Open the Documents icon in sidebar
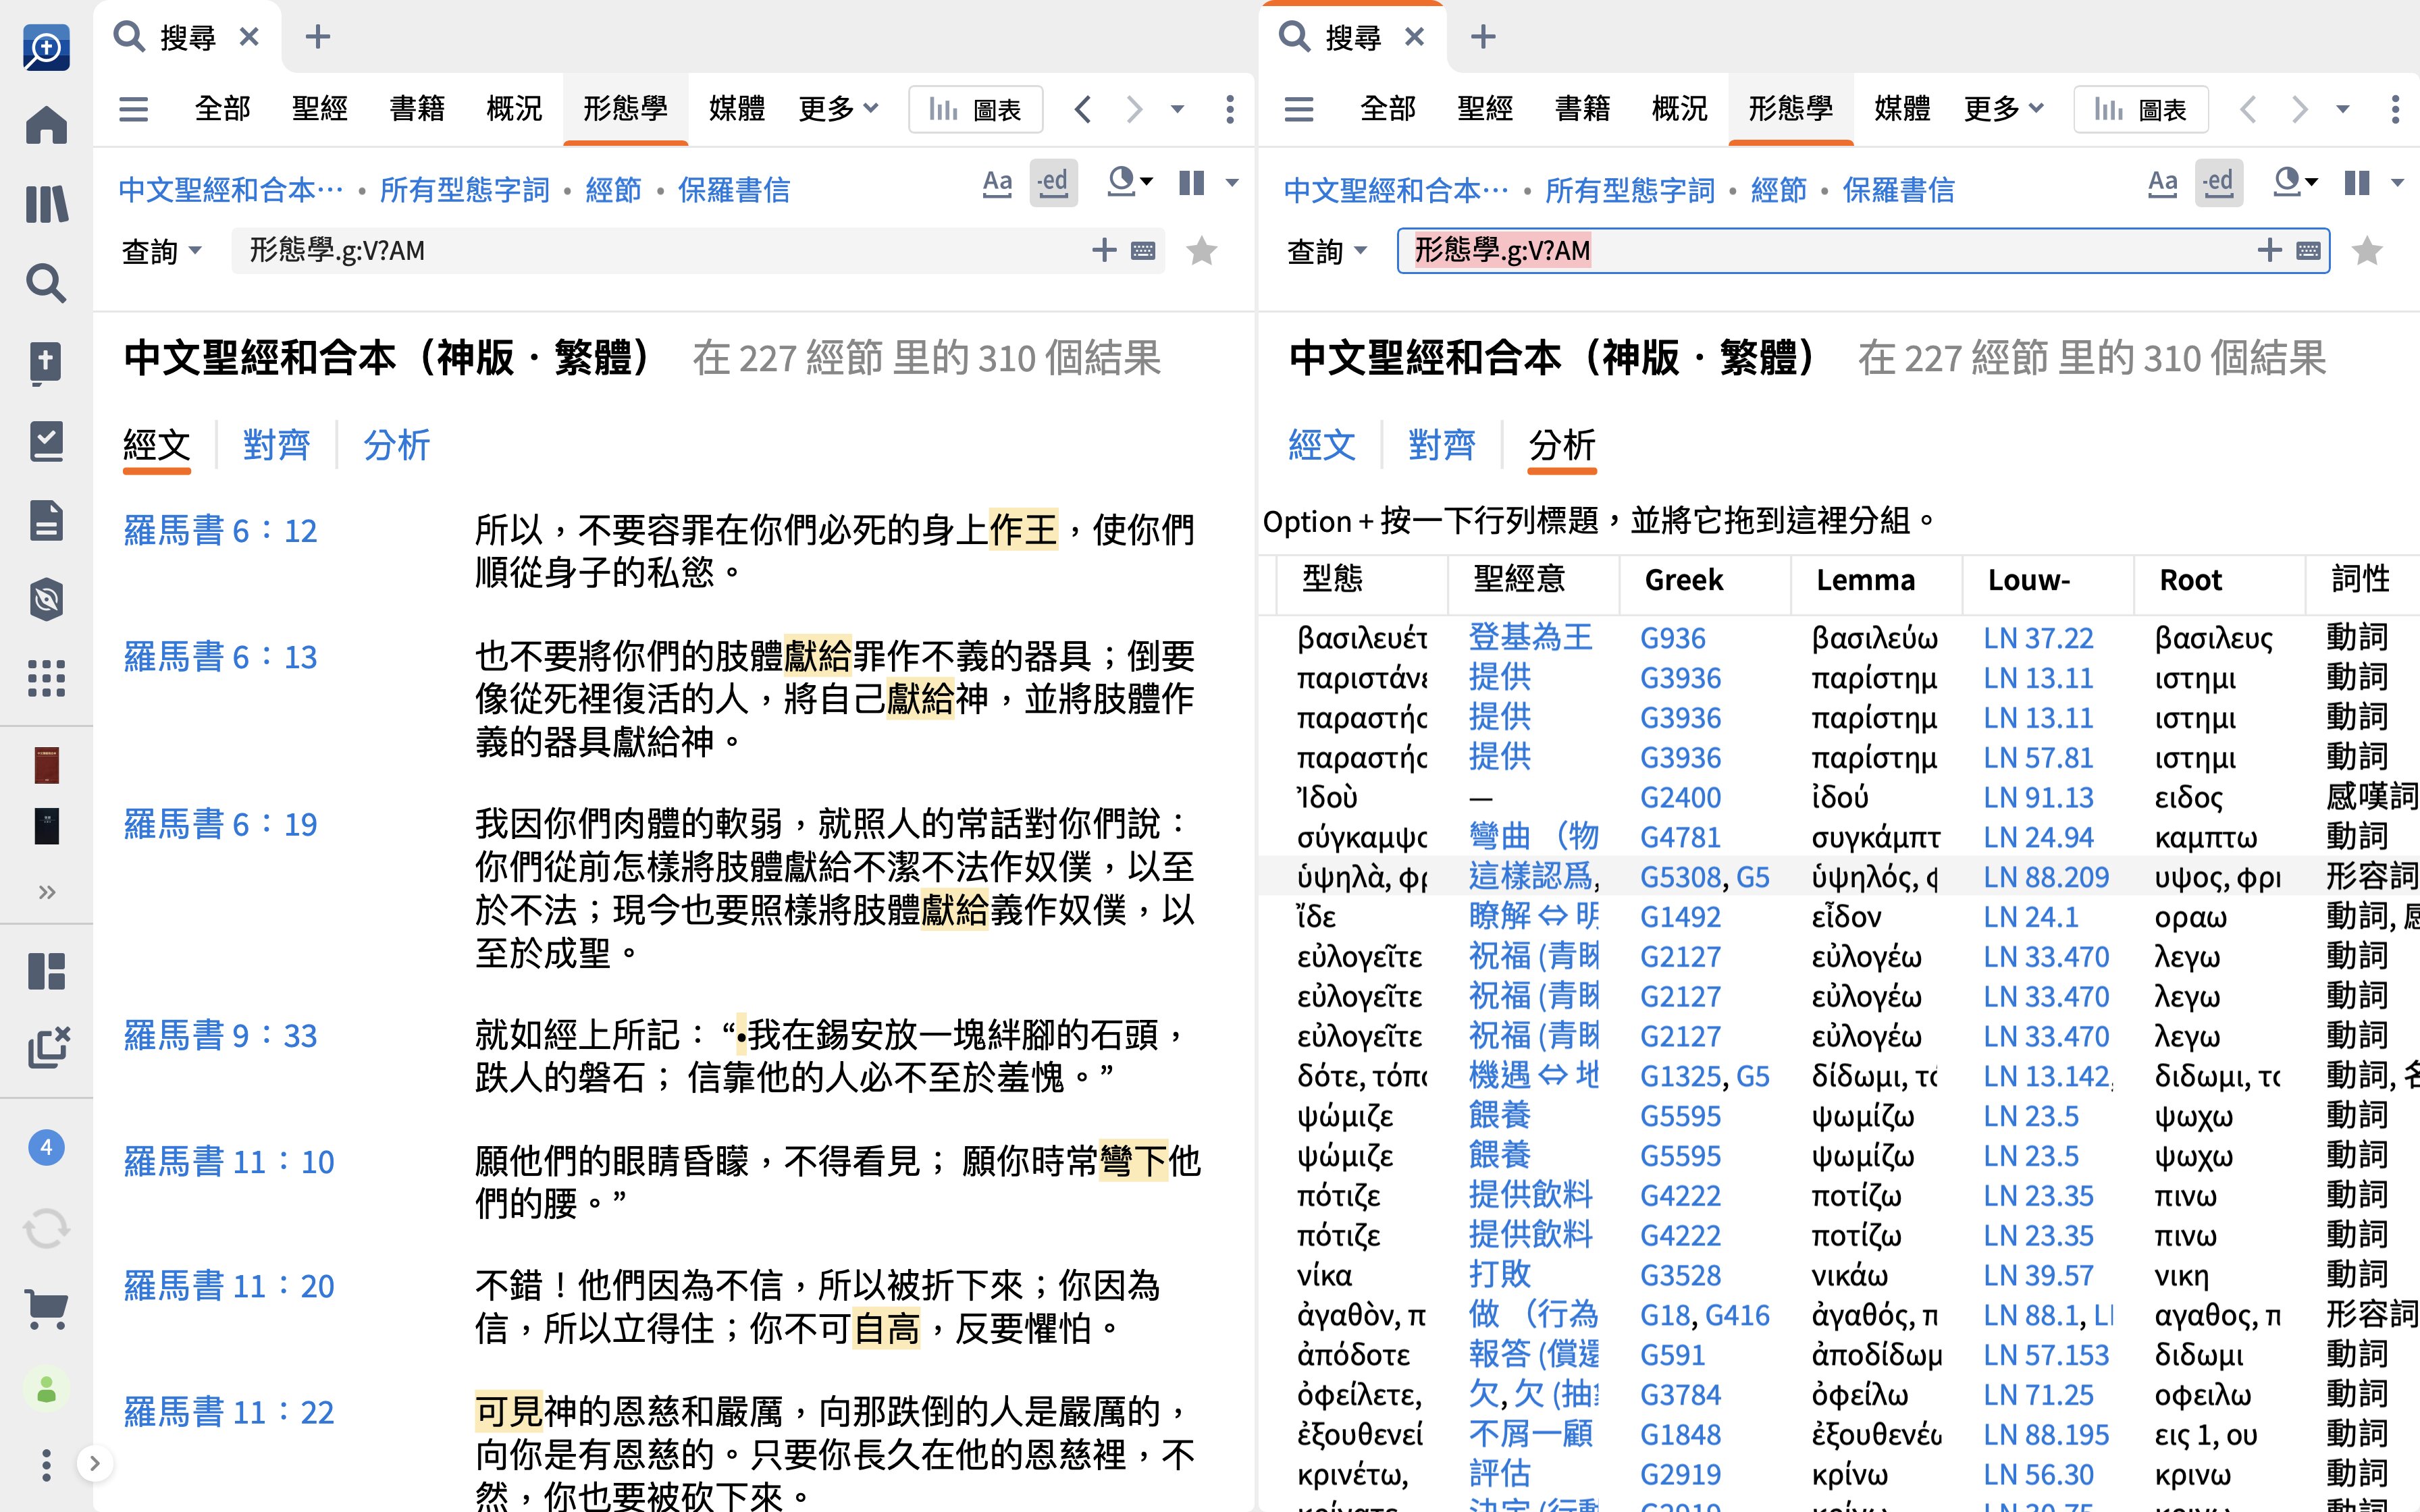The image size is (2420, 1512). click(46, 520)
